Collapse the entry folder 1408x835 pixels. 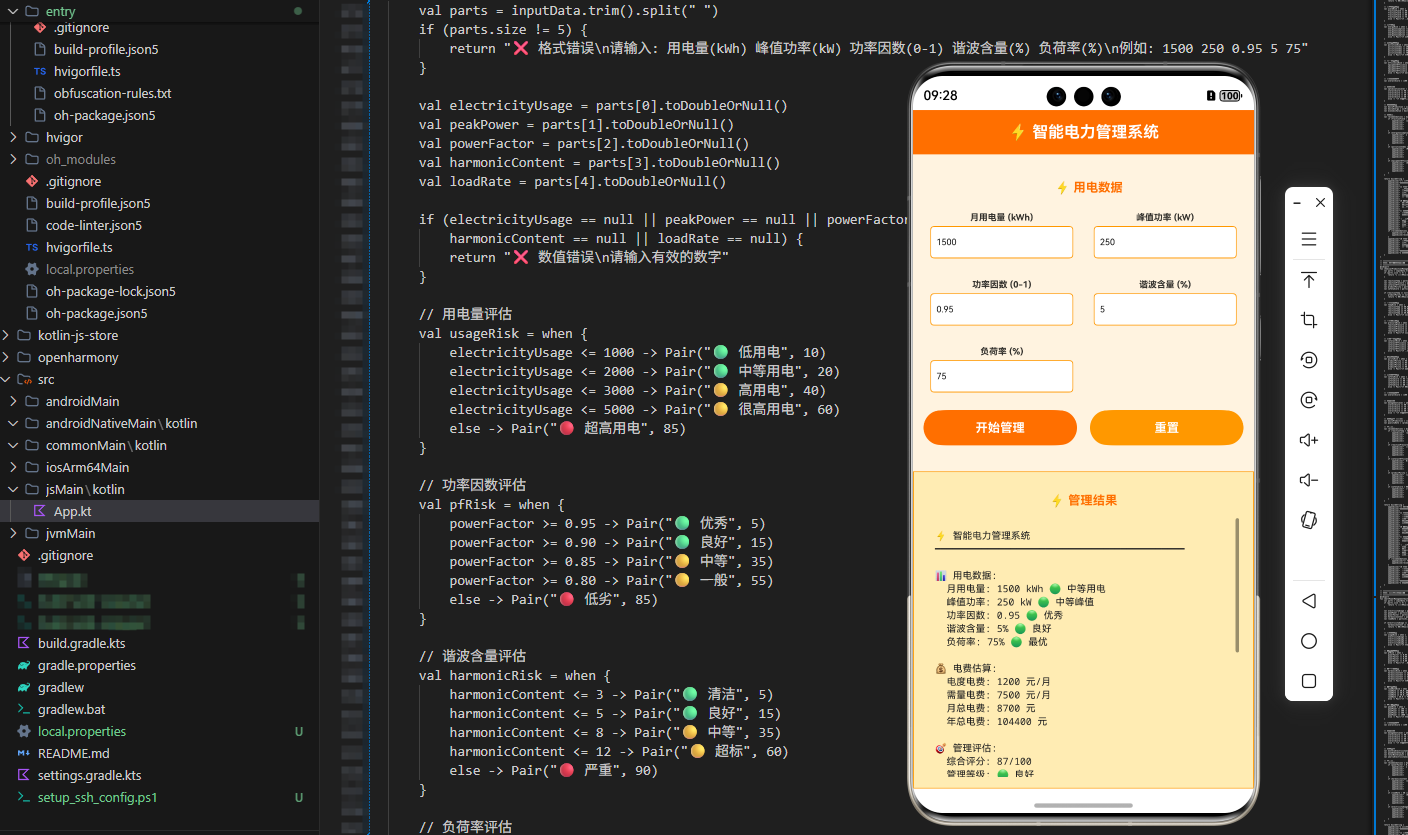click(x=12, y=11)
